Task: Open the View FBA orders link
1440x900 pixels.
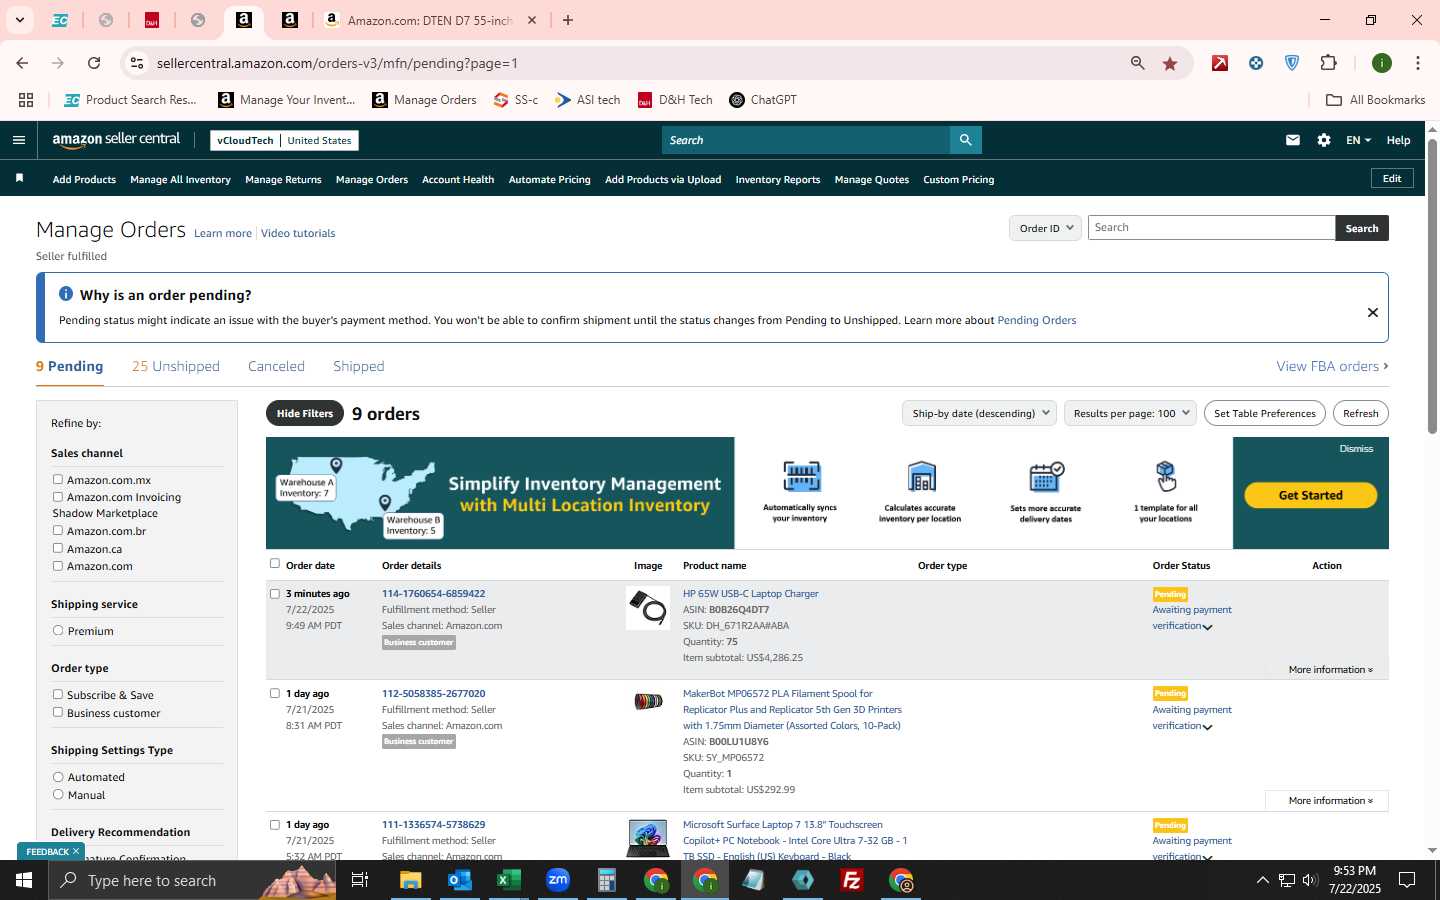Action: click(x=1332, y=367)
